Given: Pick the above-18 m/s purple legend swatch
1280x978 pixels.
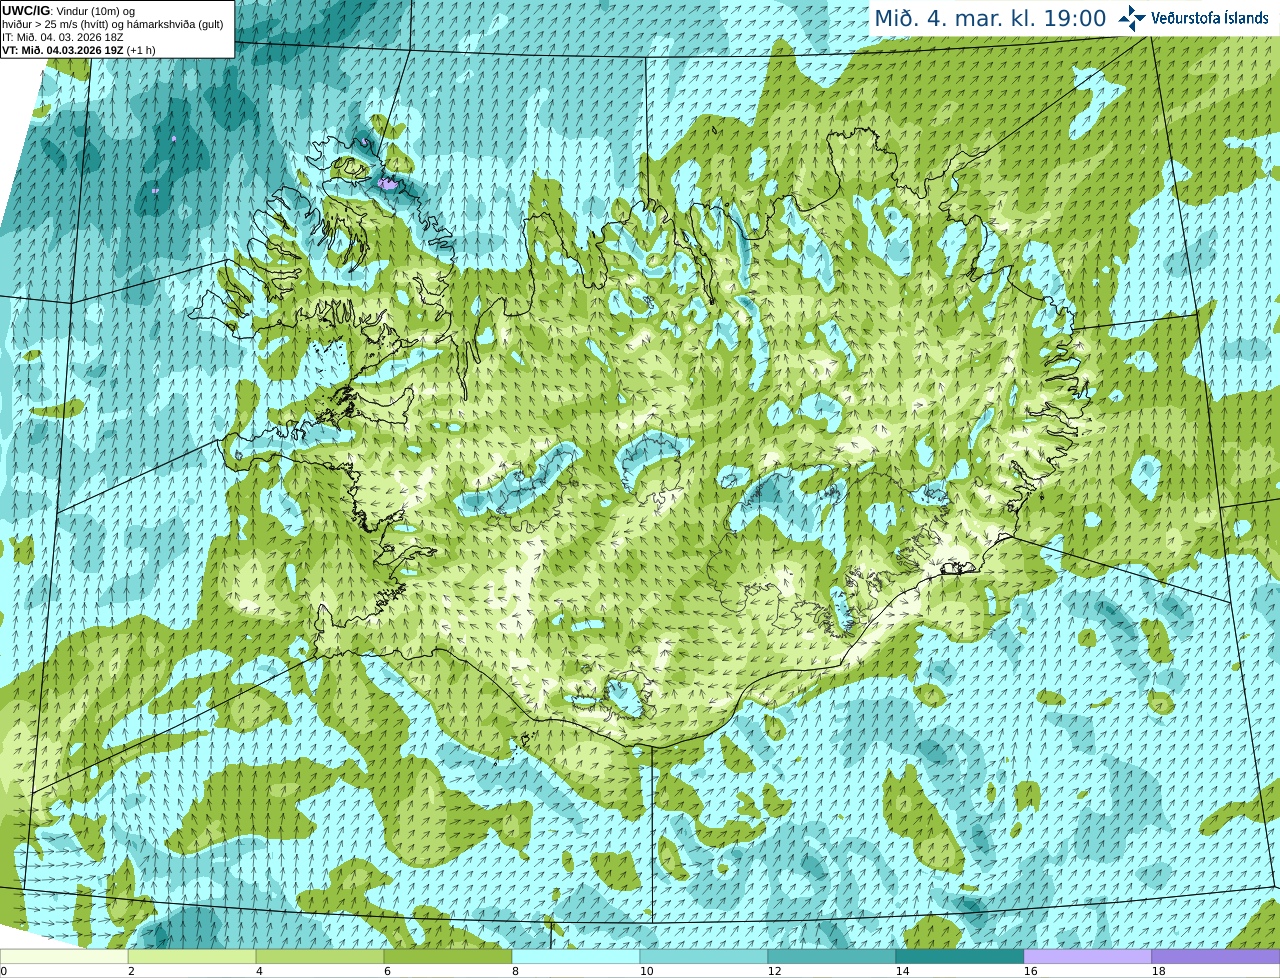Looking at the screenshot, I should [1216, 956].
